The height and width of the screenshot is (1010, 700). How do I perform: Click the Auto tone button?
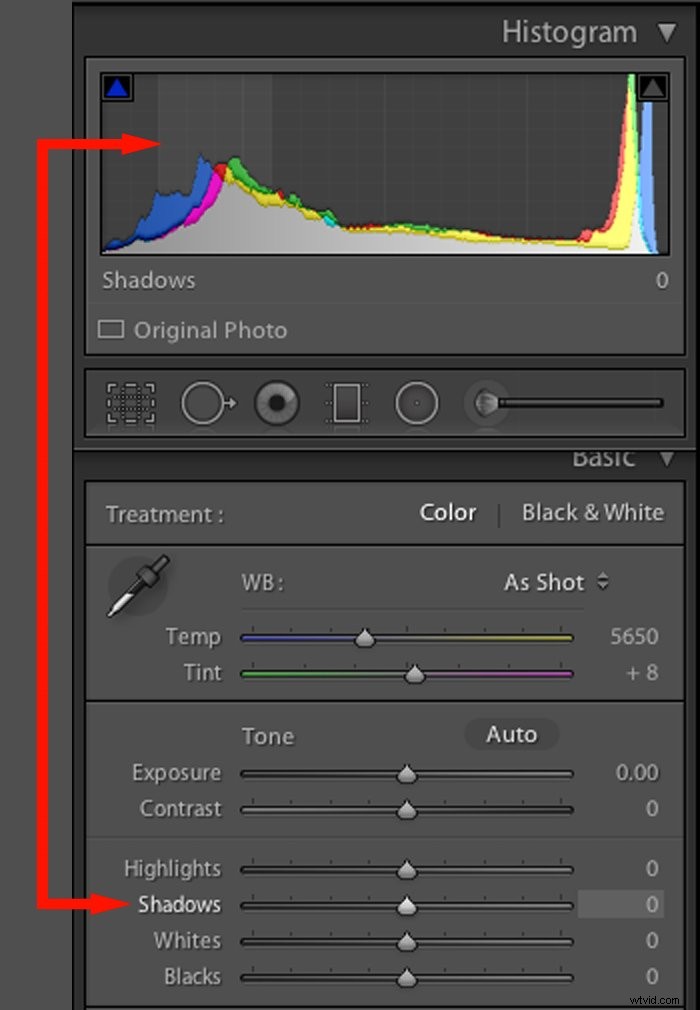pos(511,734)
